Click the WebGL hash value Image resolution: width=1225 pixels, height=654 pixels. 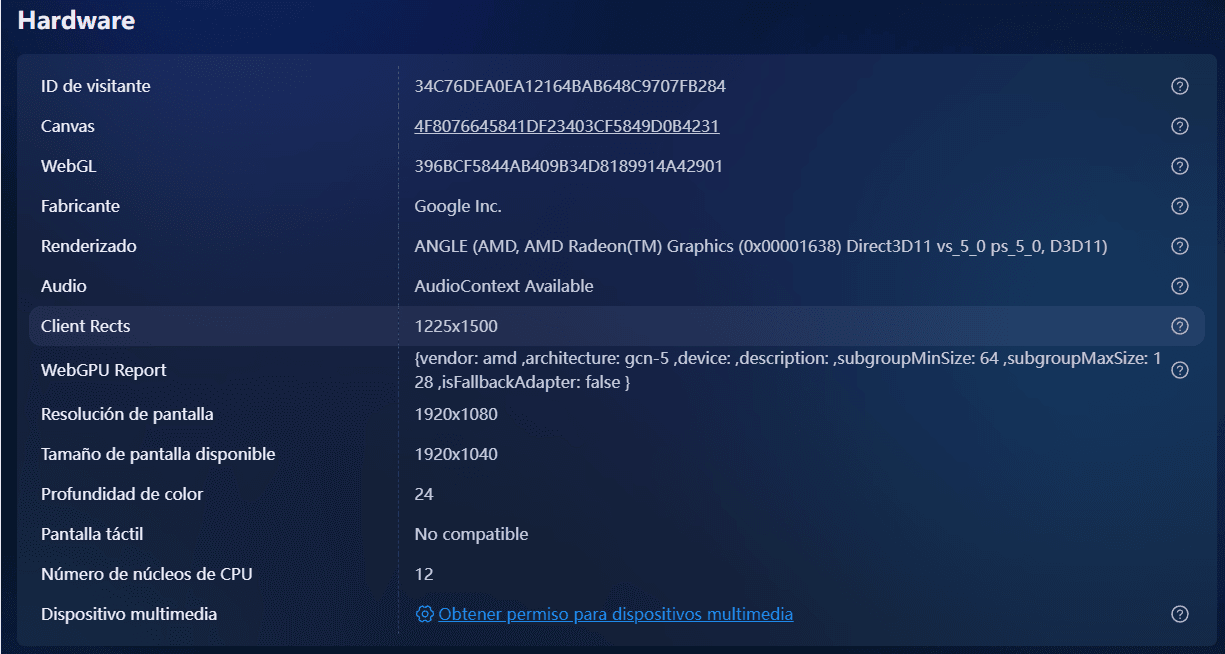(x=568, y=166)
